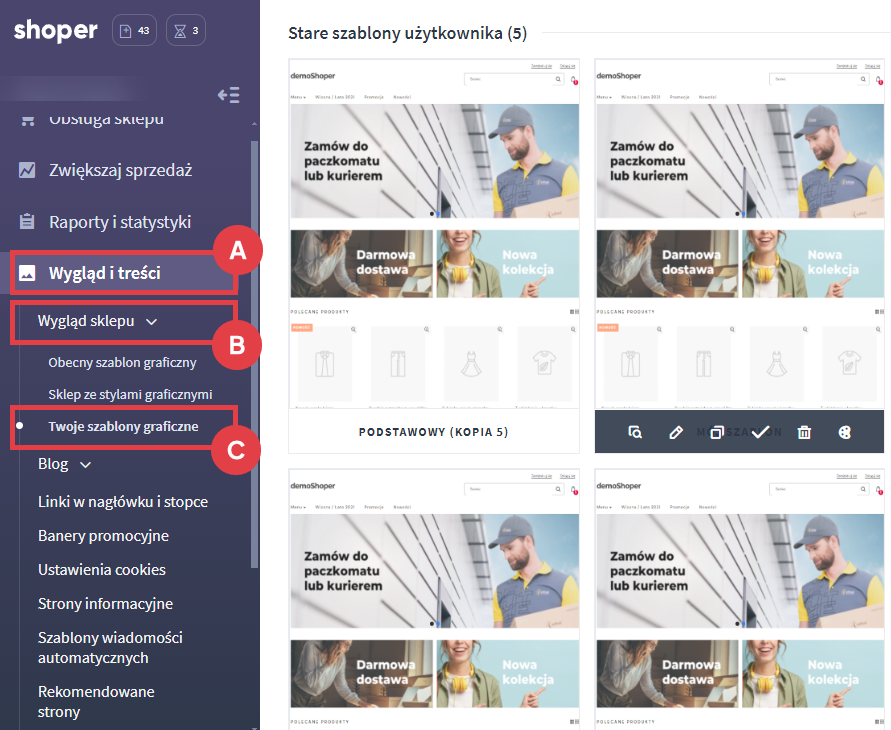Image resolution: width=891 pixels, height=730 pixels.
Task: Expand the Wygląd sklepu chevron
Action: (x=151, y=322)
